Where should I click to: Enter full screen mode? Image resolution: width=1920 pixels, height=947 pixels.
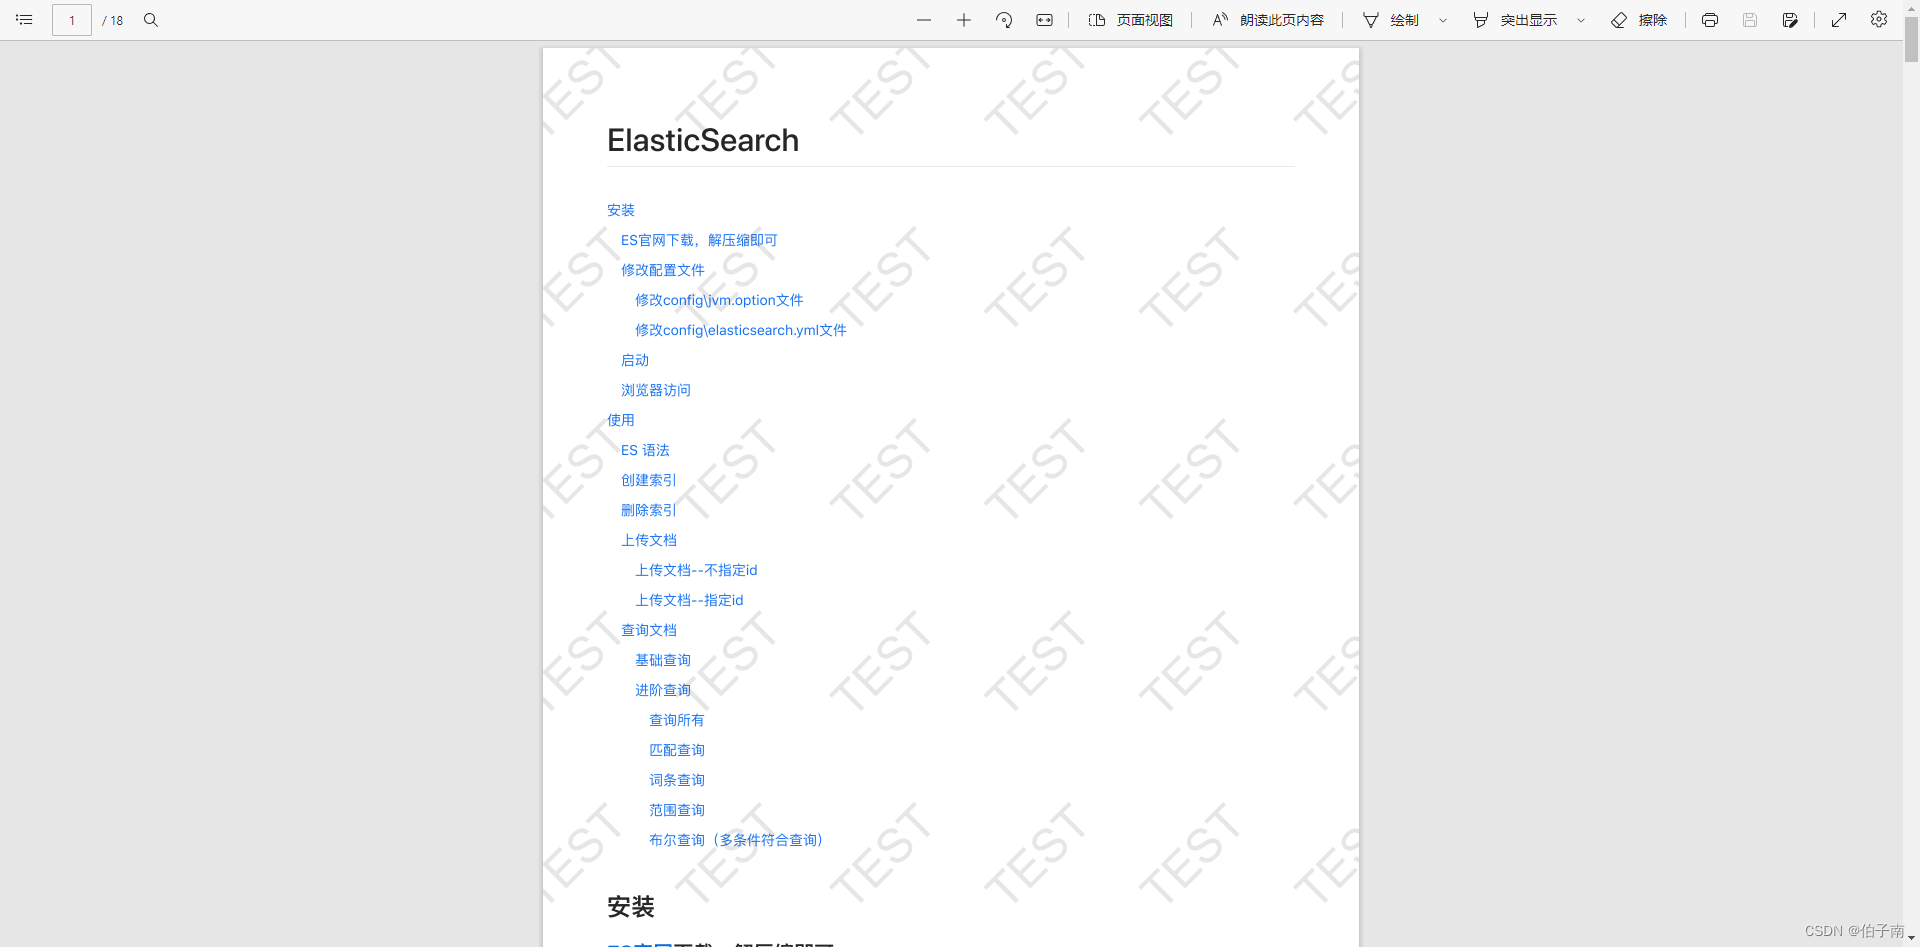pyautogui.click(x=1839, y=20)
